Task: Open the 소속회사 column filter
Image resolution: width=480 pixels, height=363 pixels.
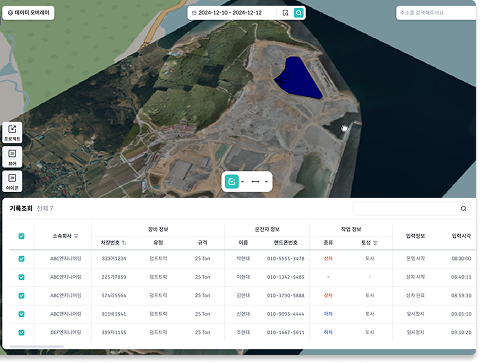Action: 76,236
